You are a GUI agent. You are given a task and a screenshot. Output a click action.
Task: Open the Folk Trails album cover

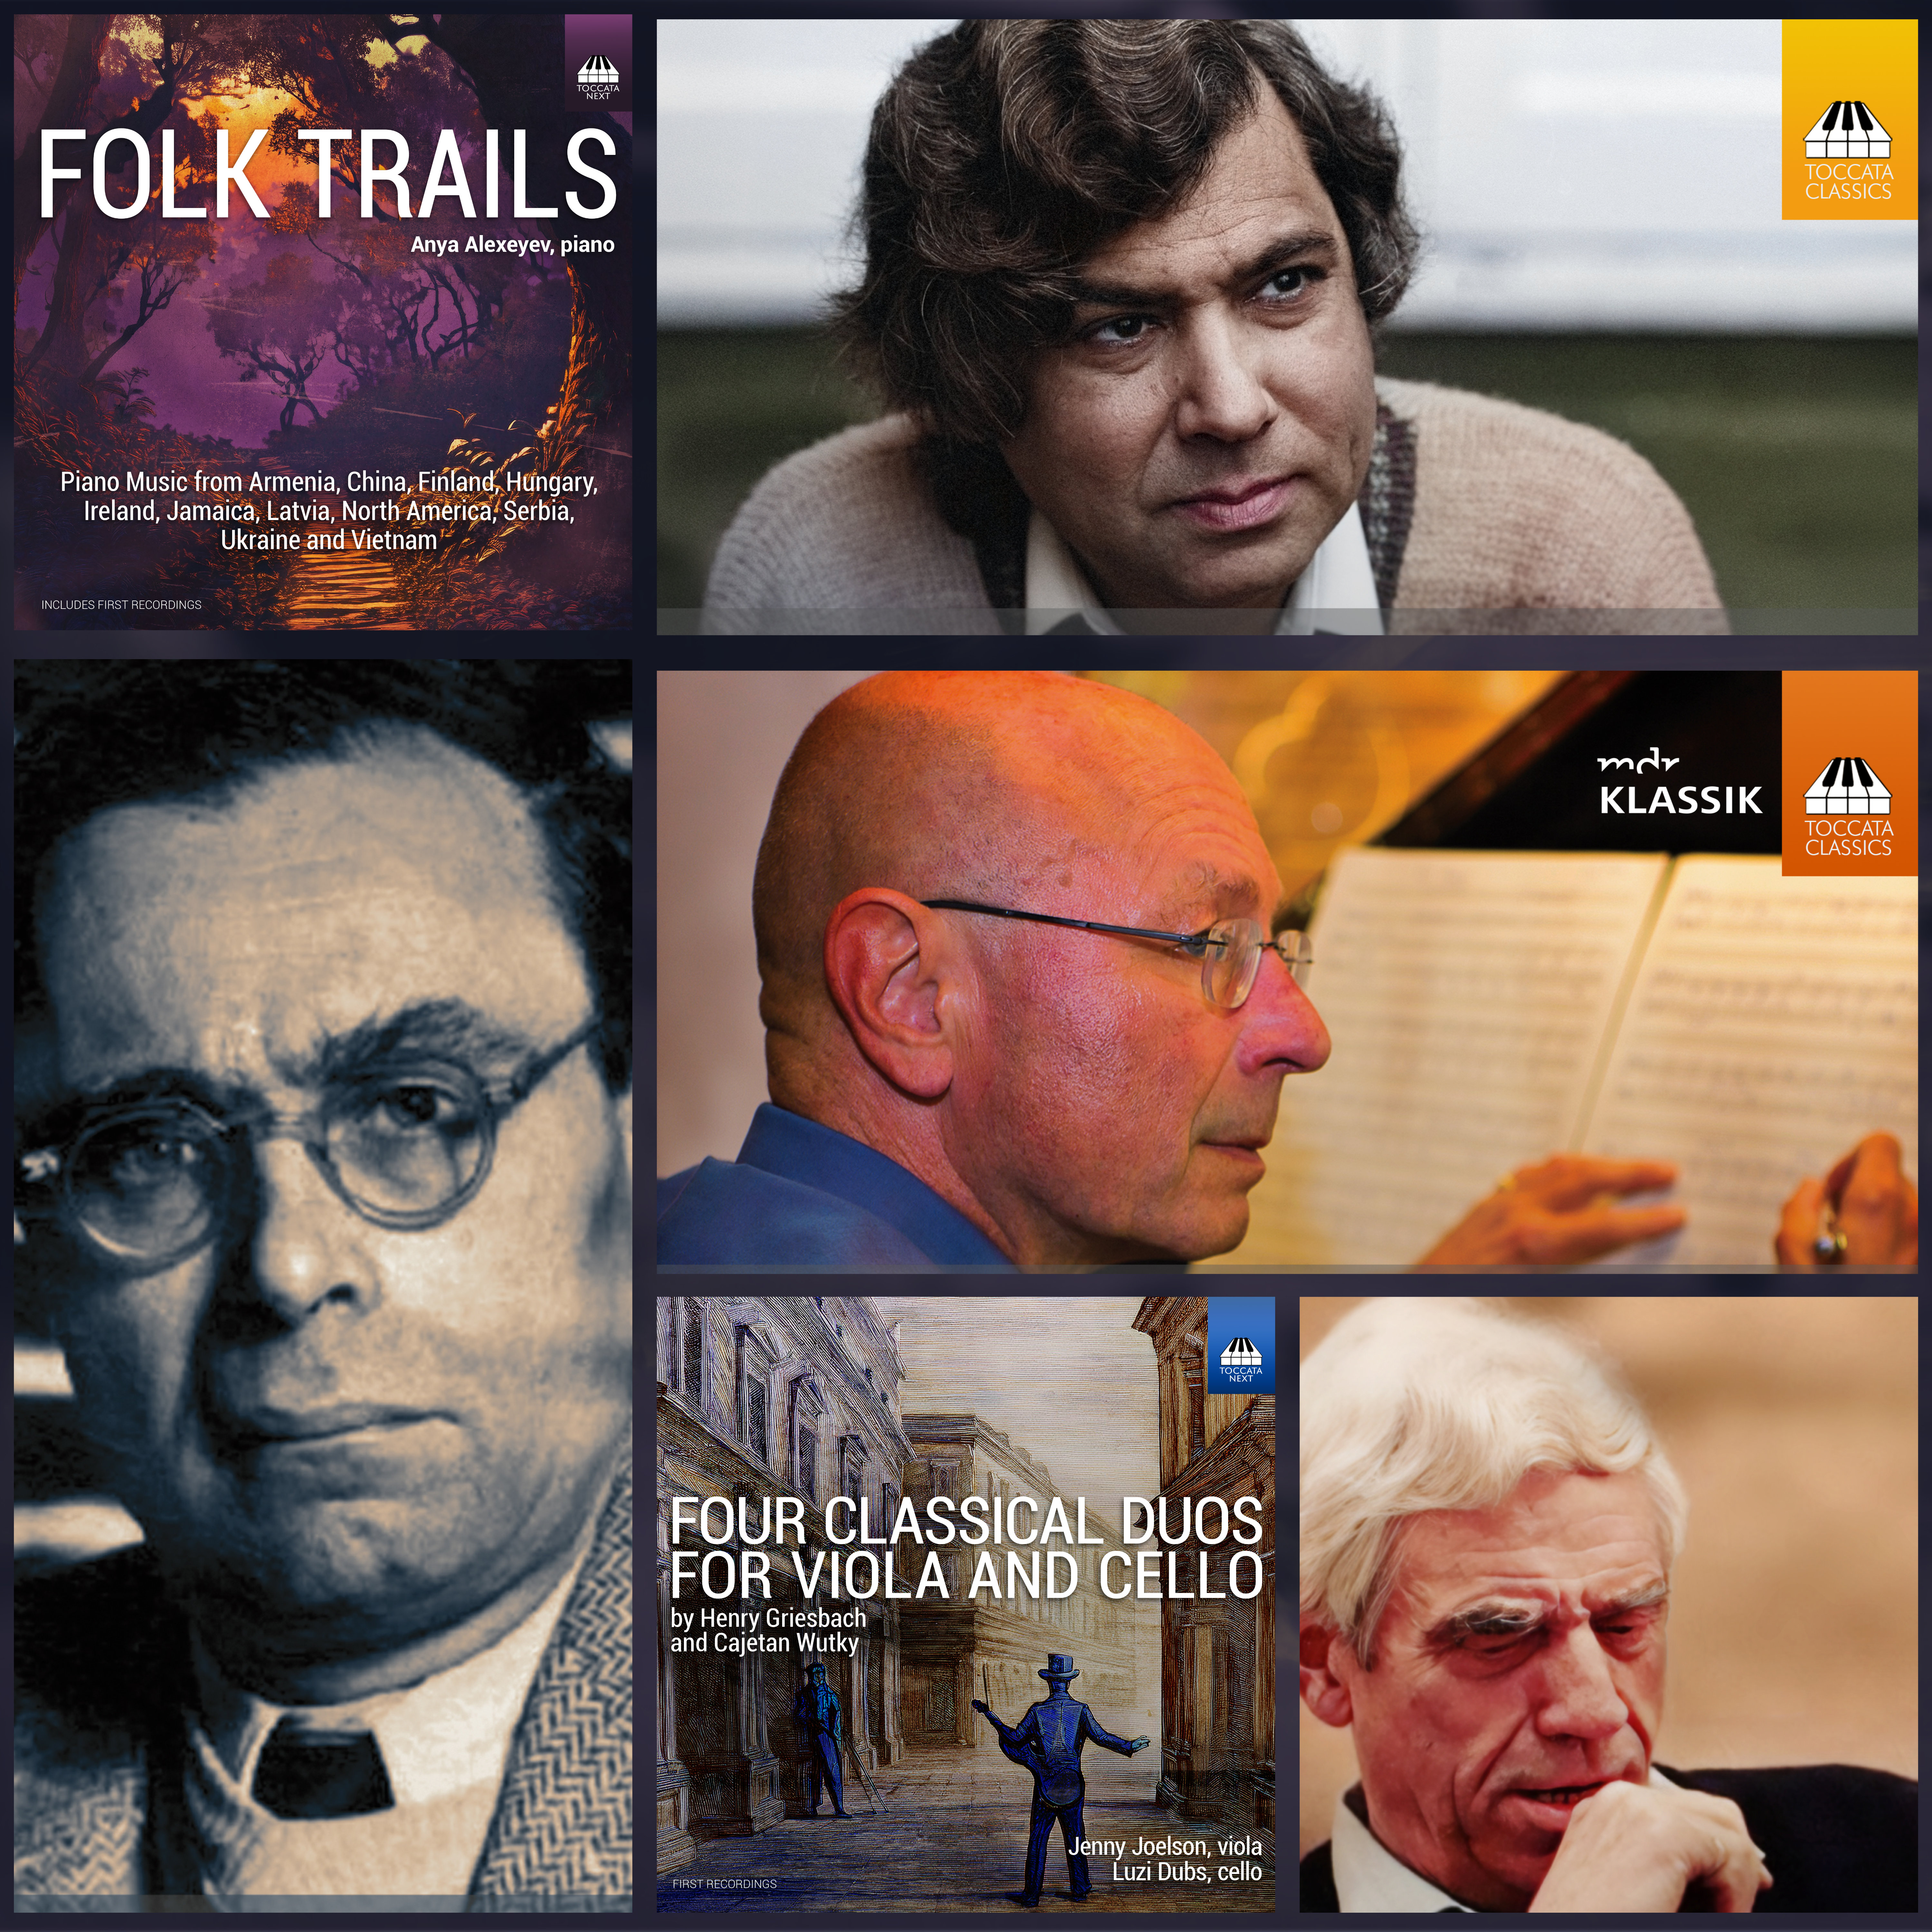(323, 322)
